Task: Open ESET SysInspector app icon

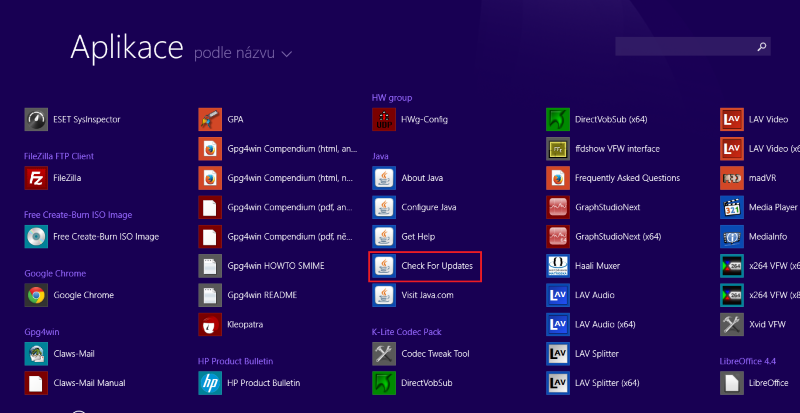Action: pos(36,119)
